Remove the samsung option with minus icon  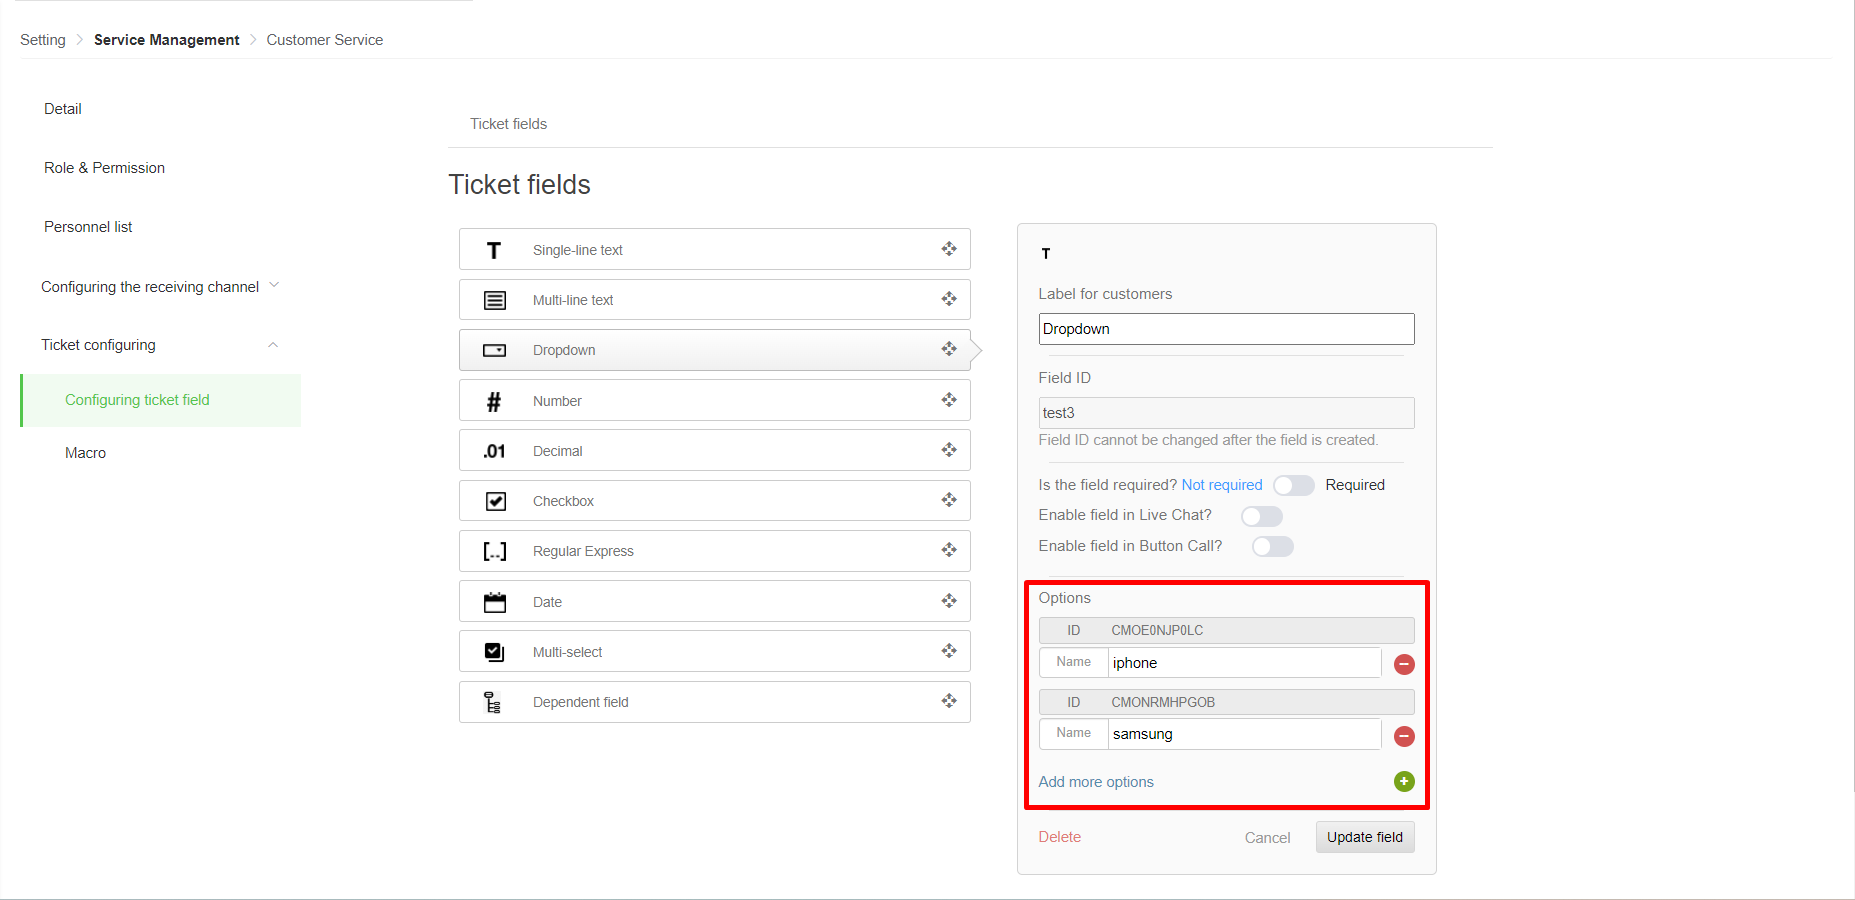[1404, 736]
